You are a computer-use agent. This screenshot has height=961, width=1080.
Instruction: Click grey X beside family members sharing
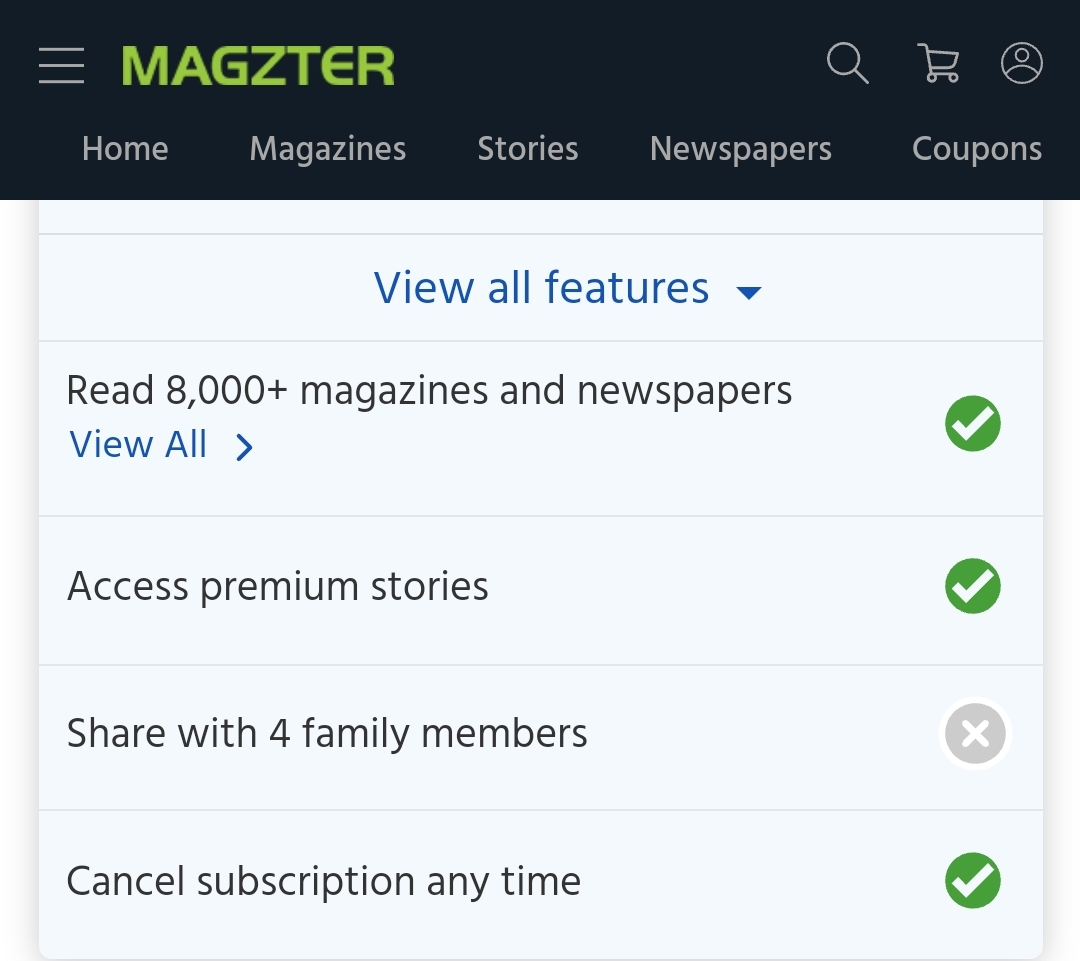pyautogui.click(x=975, y=733)
